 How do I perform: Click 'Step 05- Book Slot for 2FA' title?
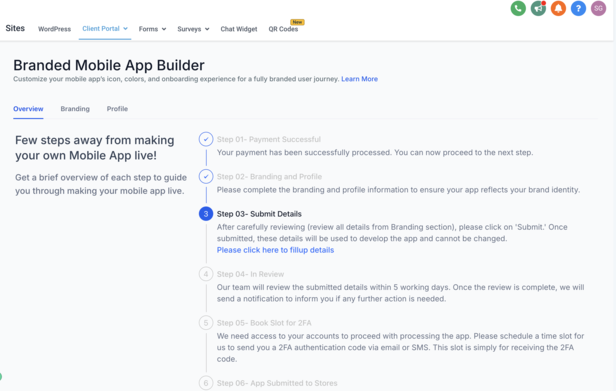pyautogui.click(x=264, y=323)
